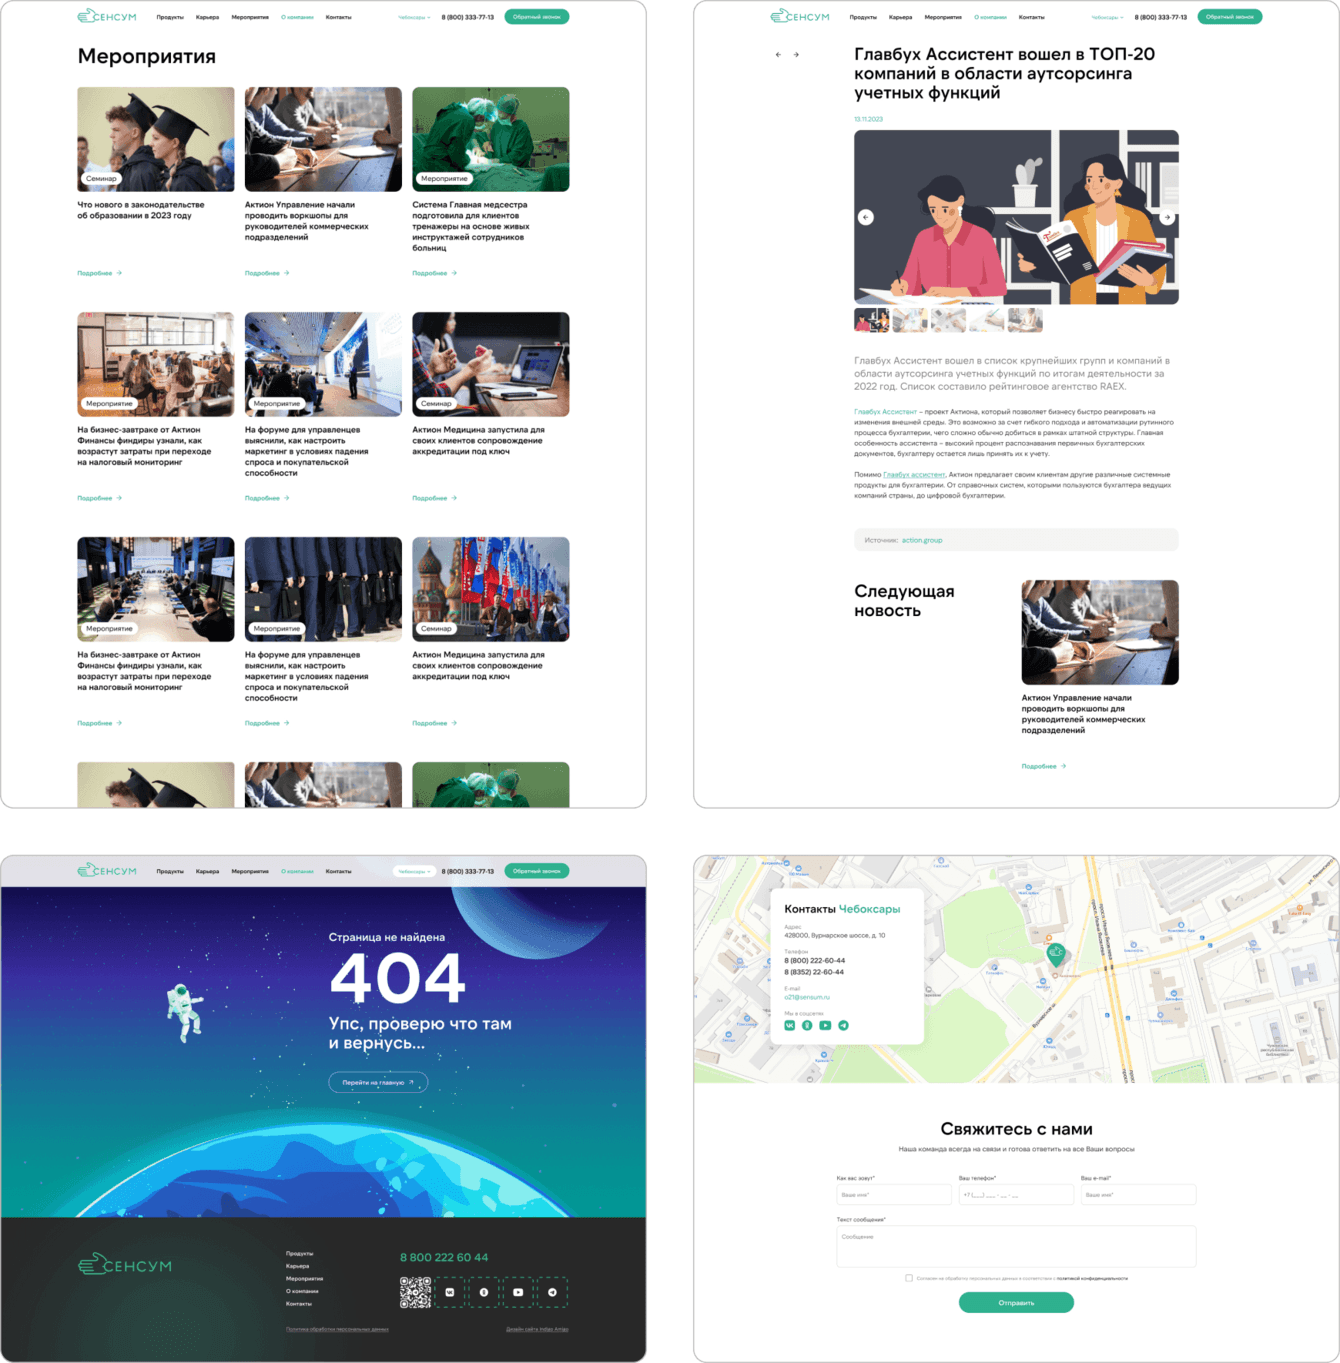1340x1363 pixels.
Task: Open Контакты in the Мероприятия page header menu
Action: (338, 17)
